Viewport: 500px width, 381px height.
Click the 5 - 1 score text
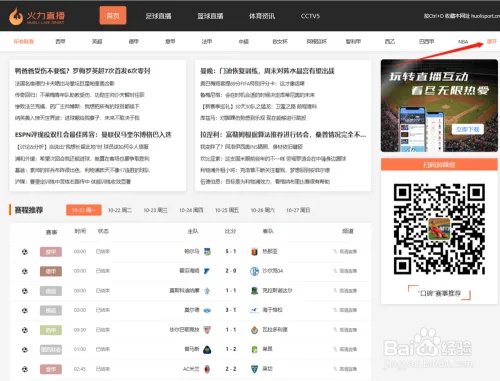coord(231,251)
